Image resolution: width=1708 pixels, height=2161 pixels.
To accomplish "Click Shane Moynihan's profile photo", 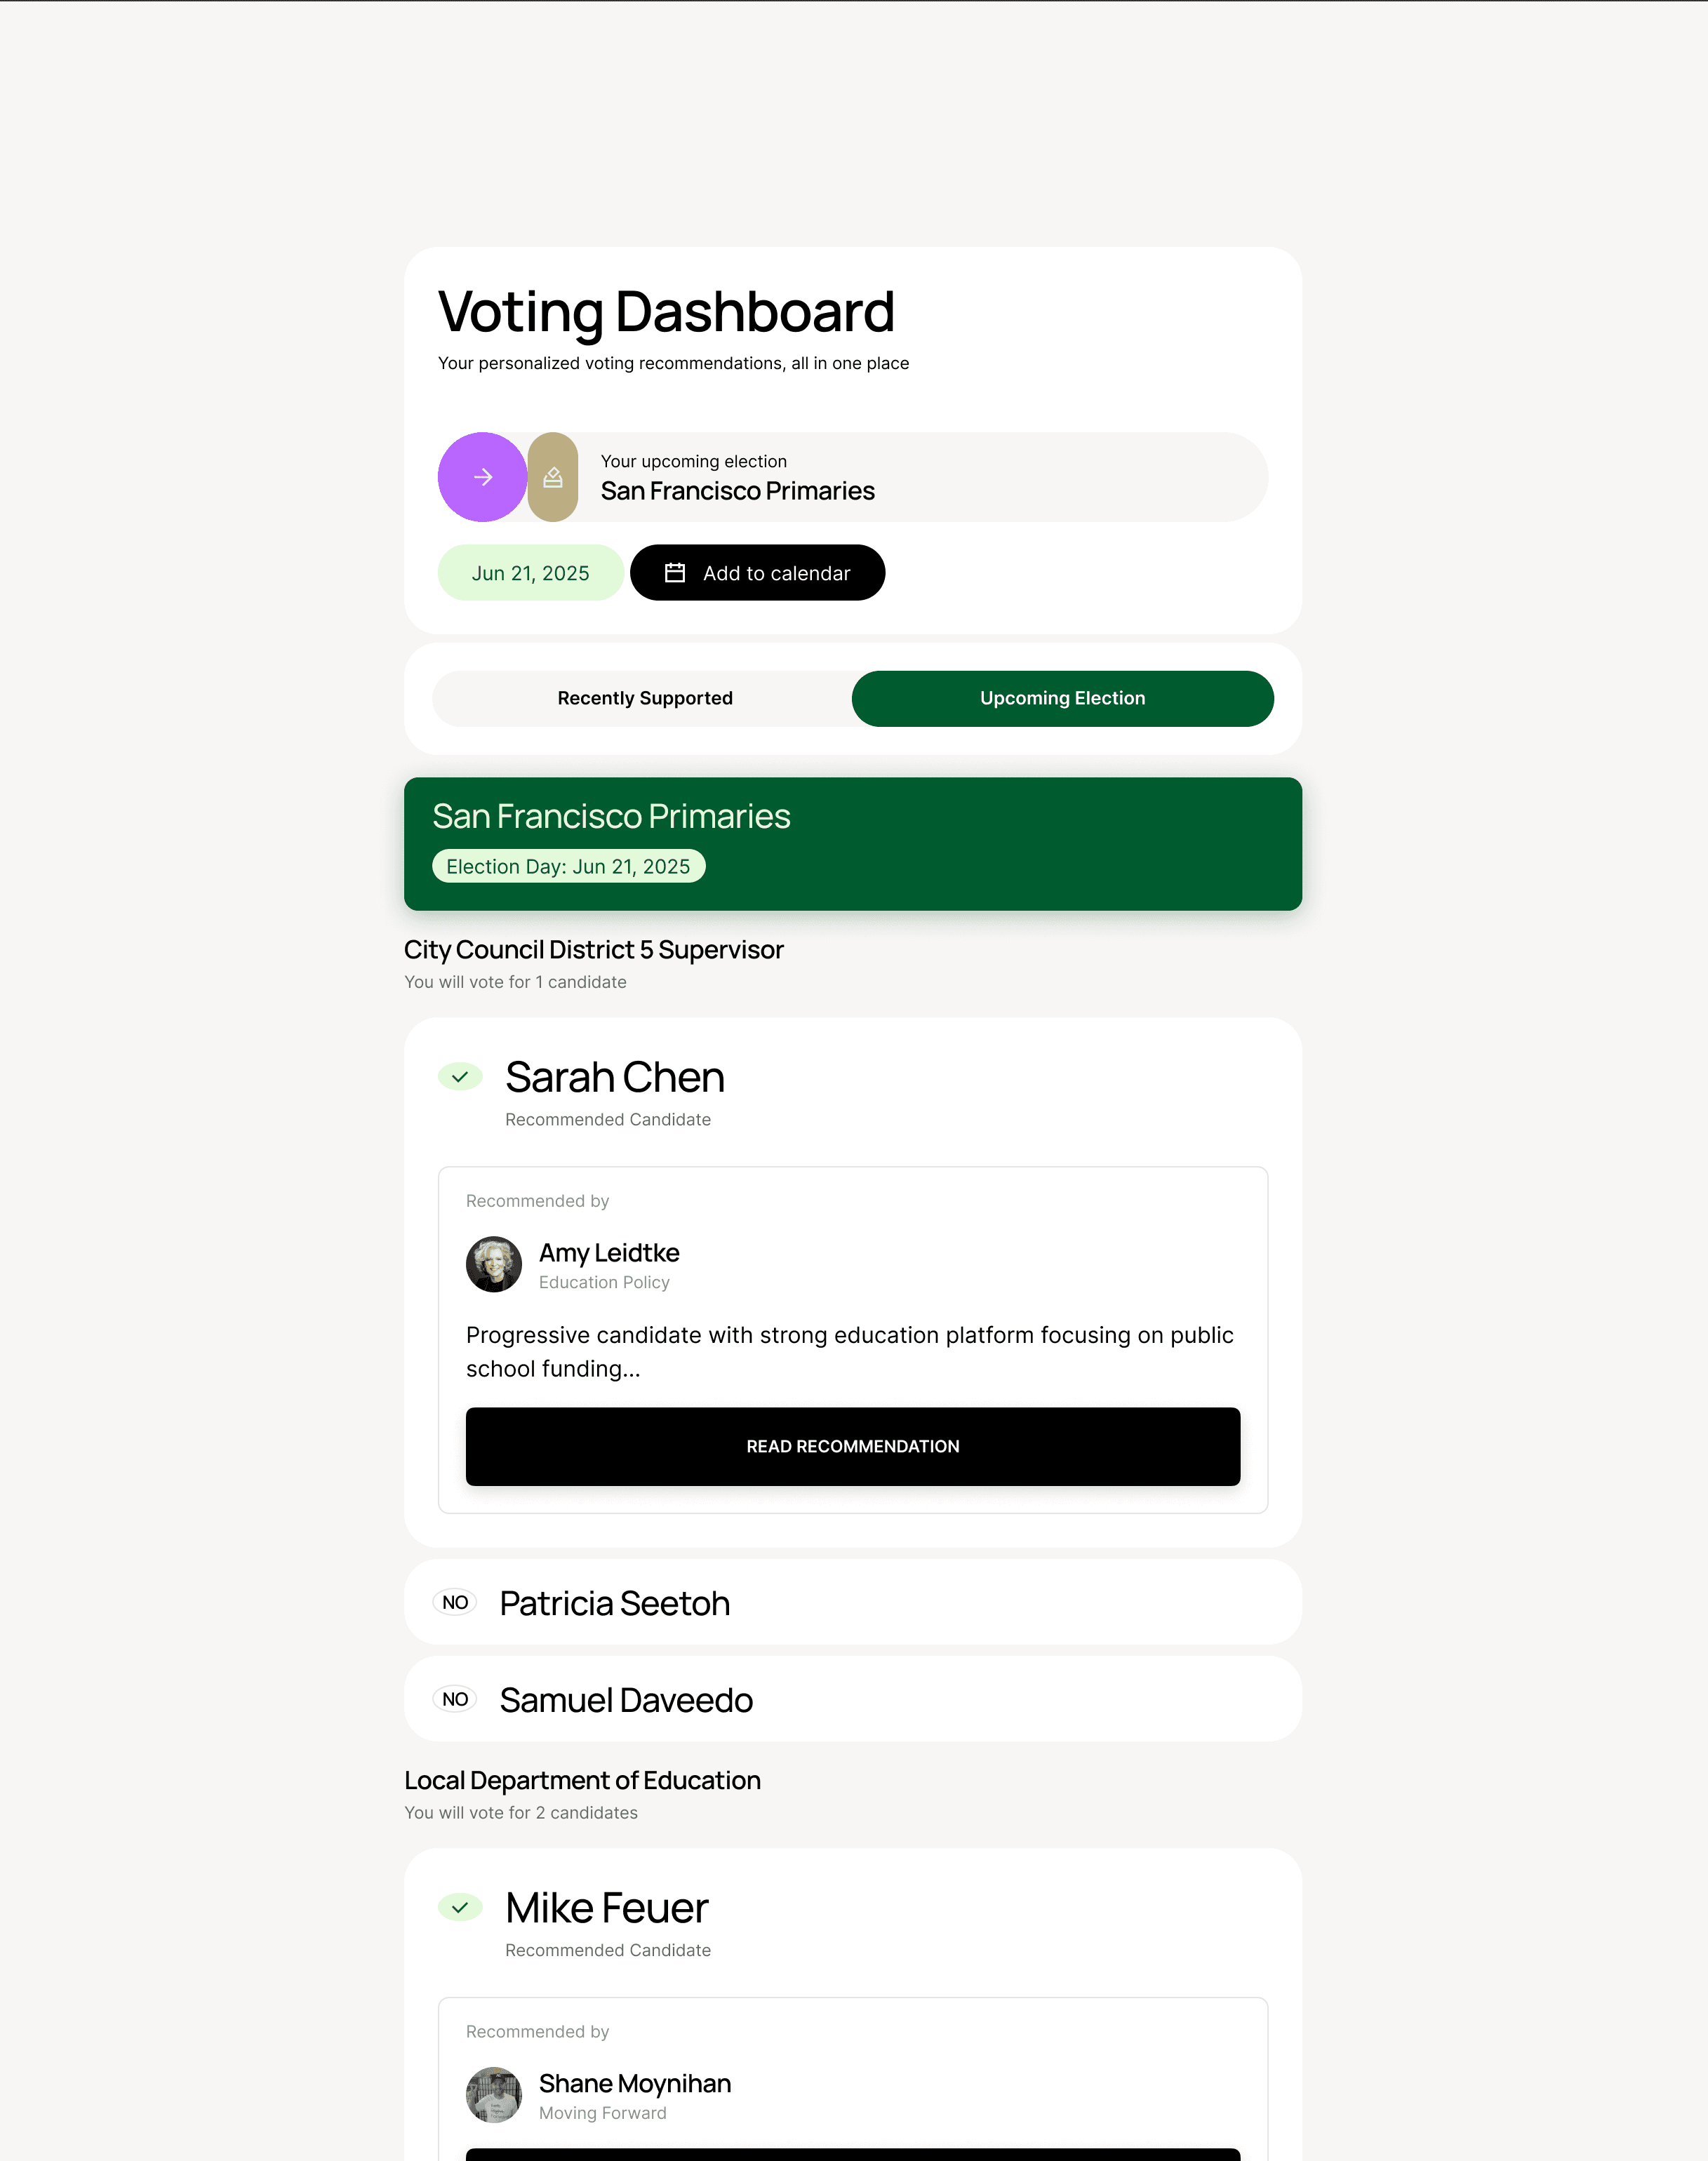I will pyautogui.click(x=494, y=2095).
